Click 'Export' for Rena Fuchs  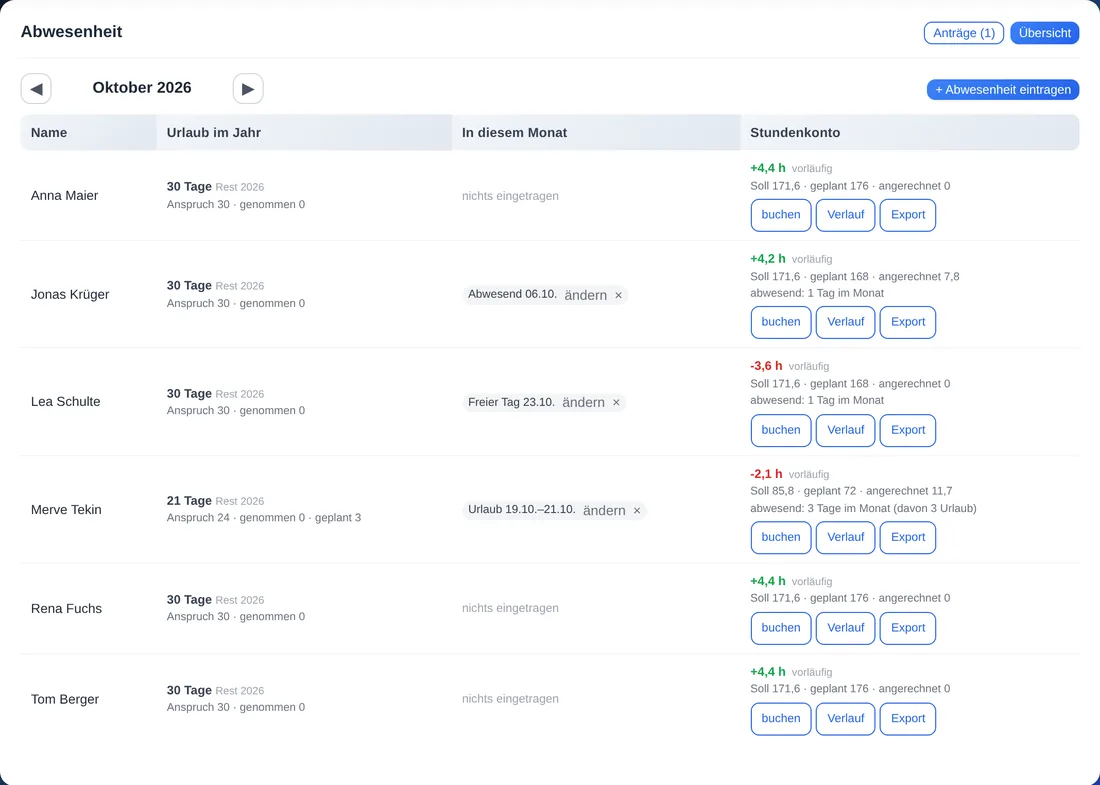click(908, 629)
